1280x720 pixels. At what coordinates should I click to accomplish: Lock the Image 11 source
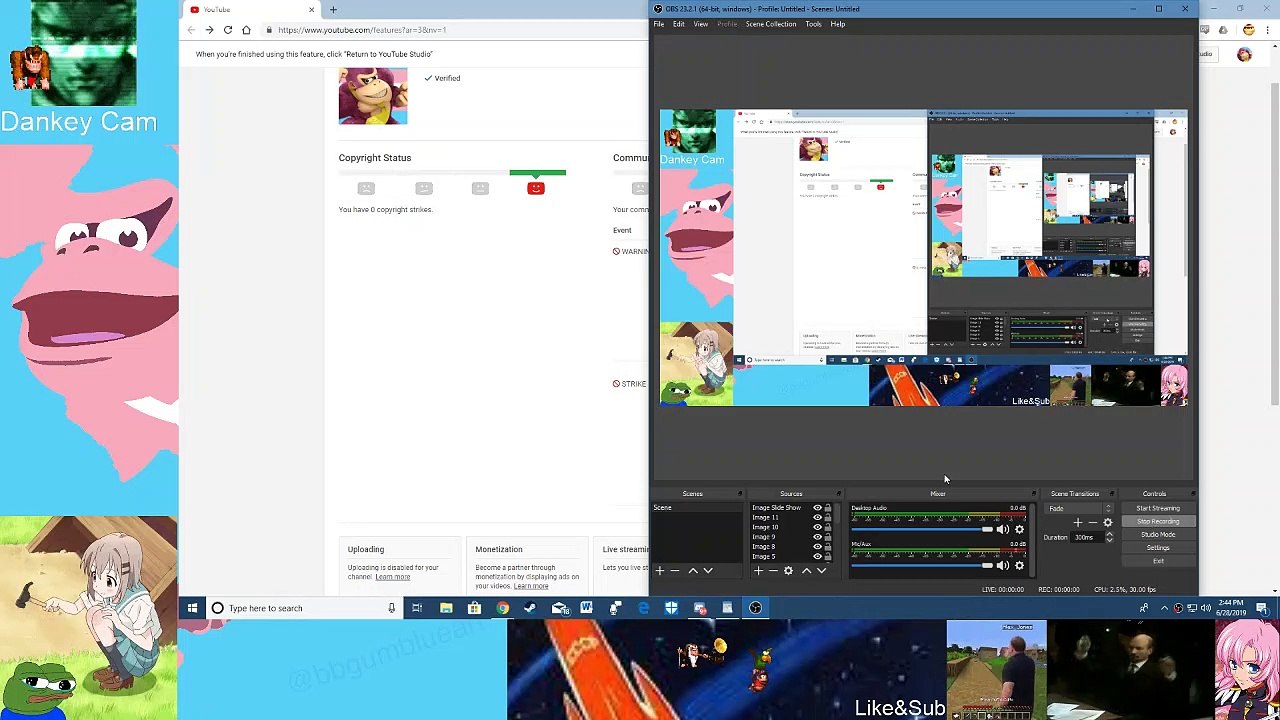click(x=828, y=518)
